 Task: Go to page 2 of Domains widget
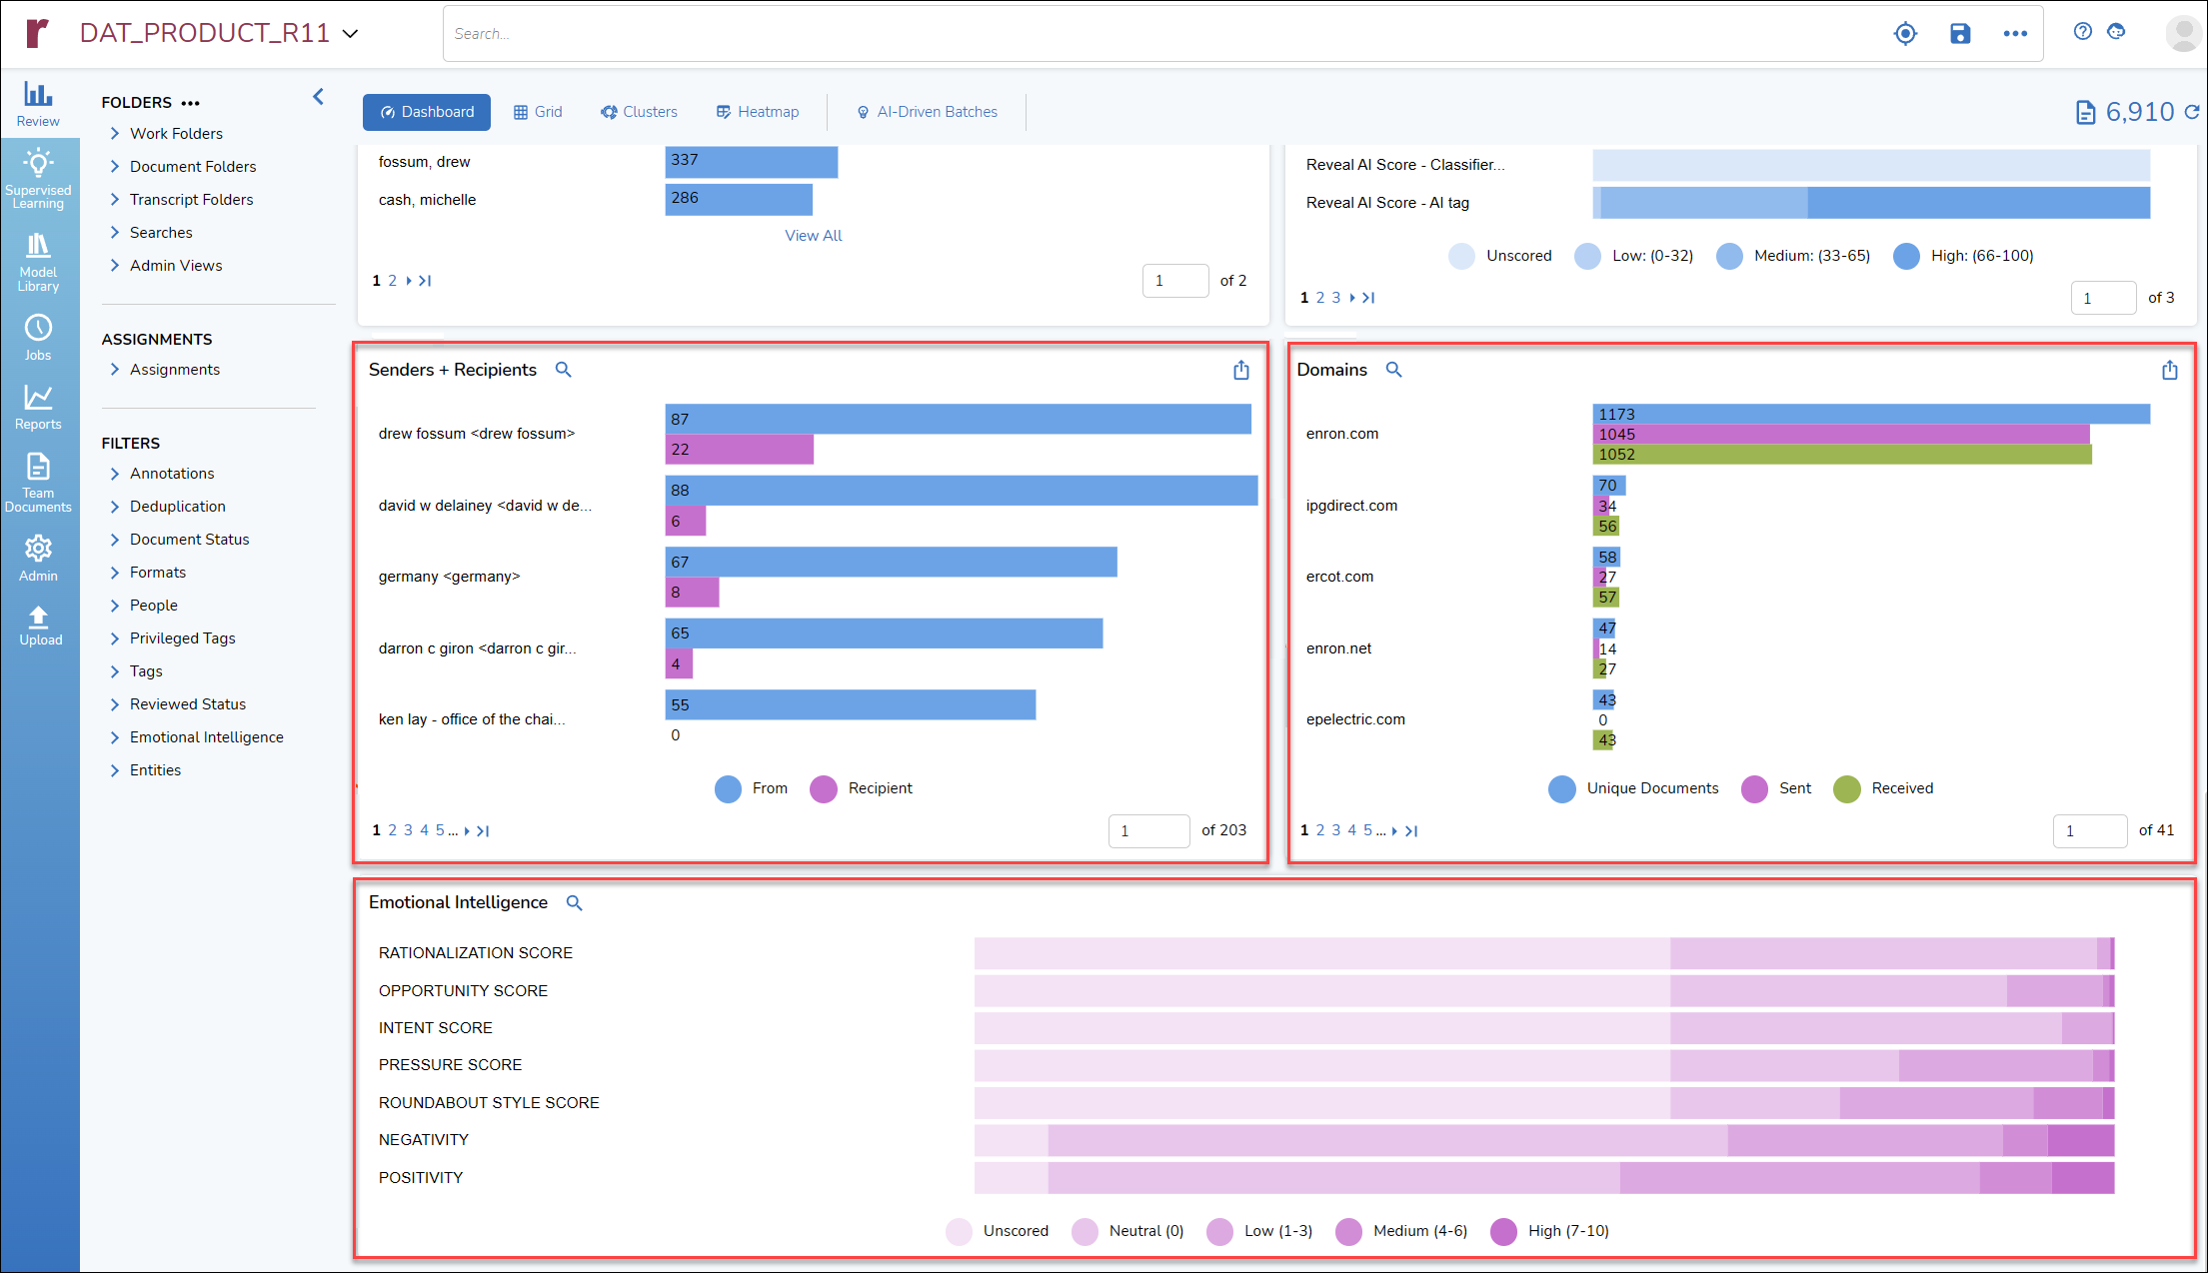point(1320,830)
